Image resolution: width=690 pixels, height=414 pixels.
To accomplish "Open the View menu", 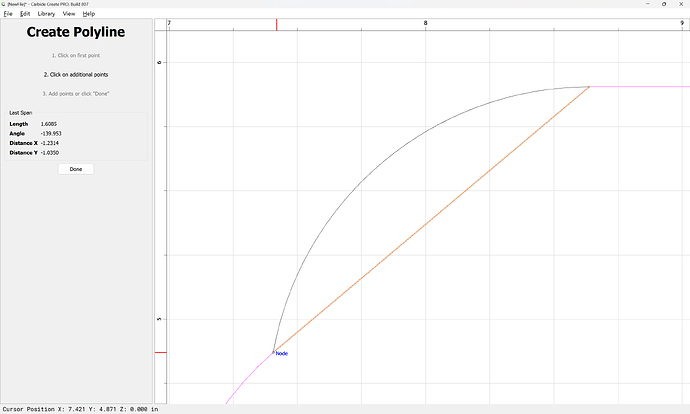I will pos(69,14).
